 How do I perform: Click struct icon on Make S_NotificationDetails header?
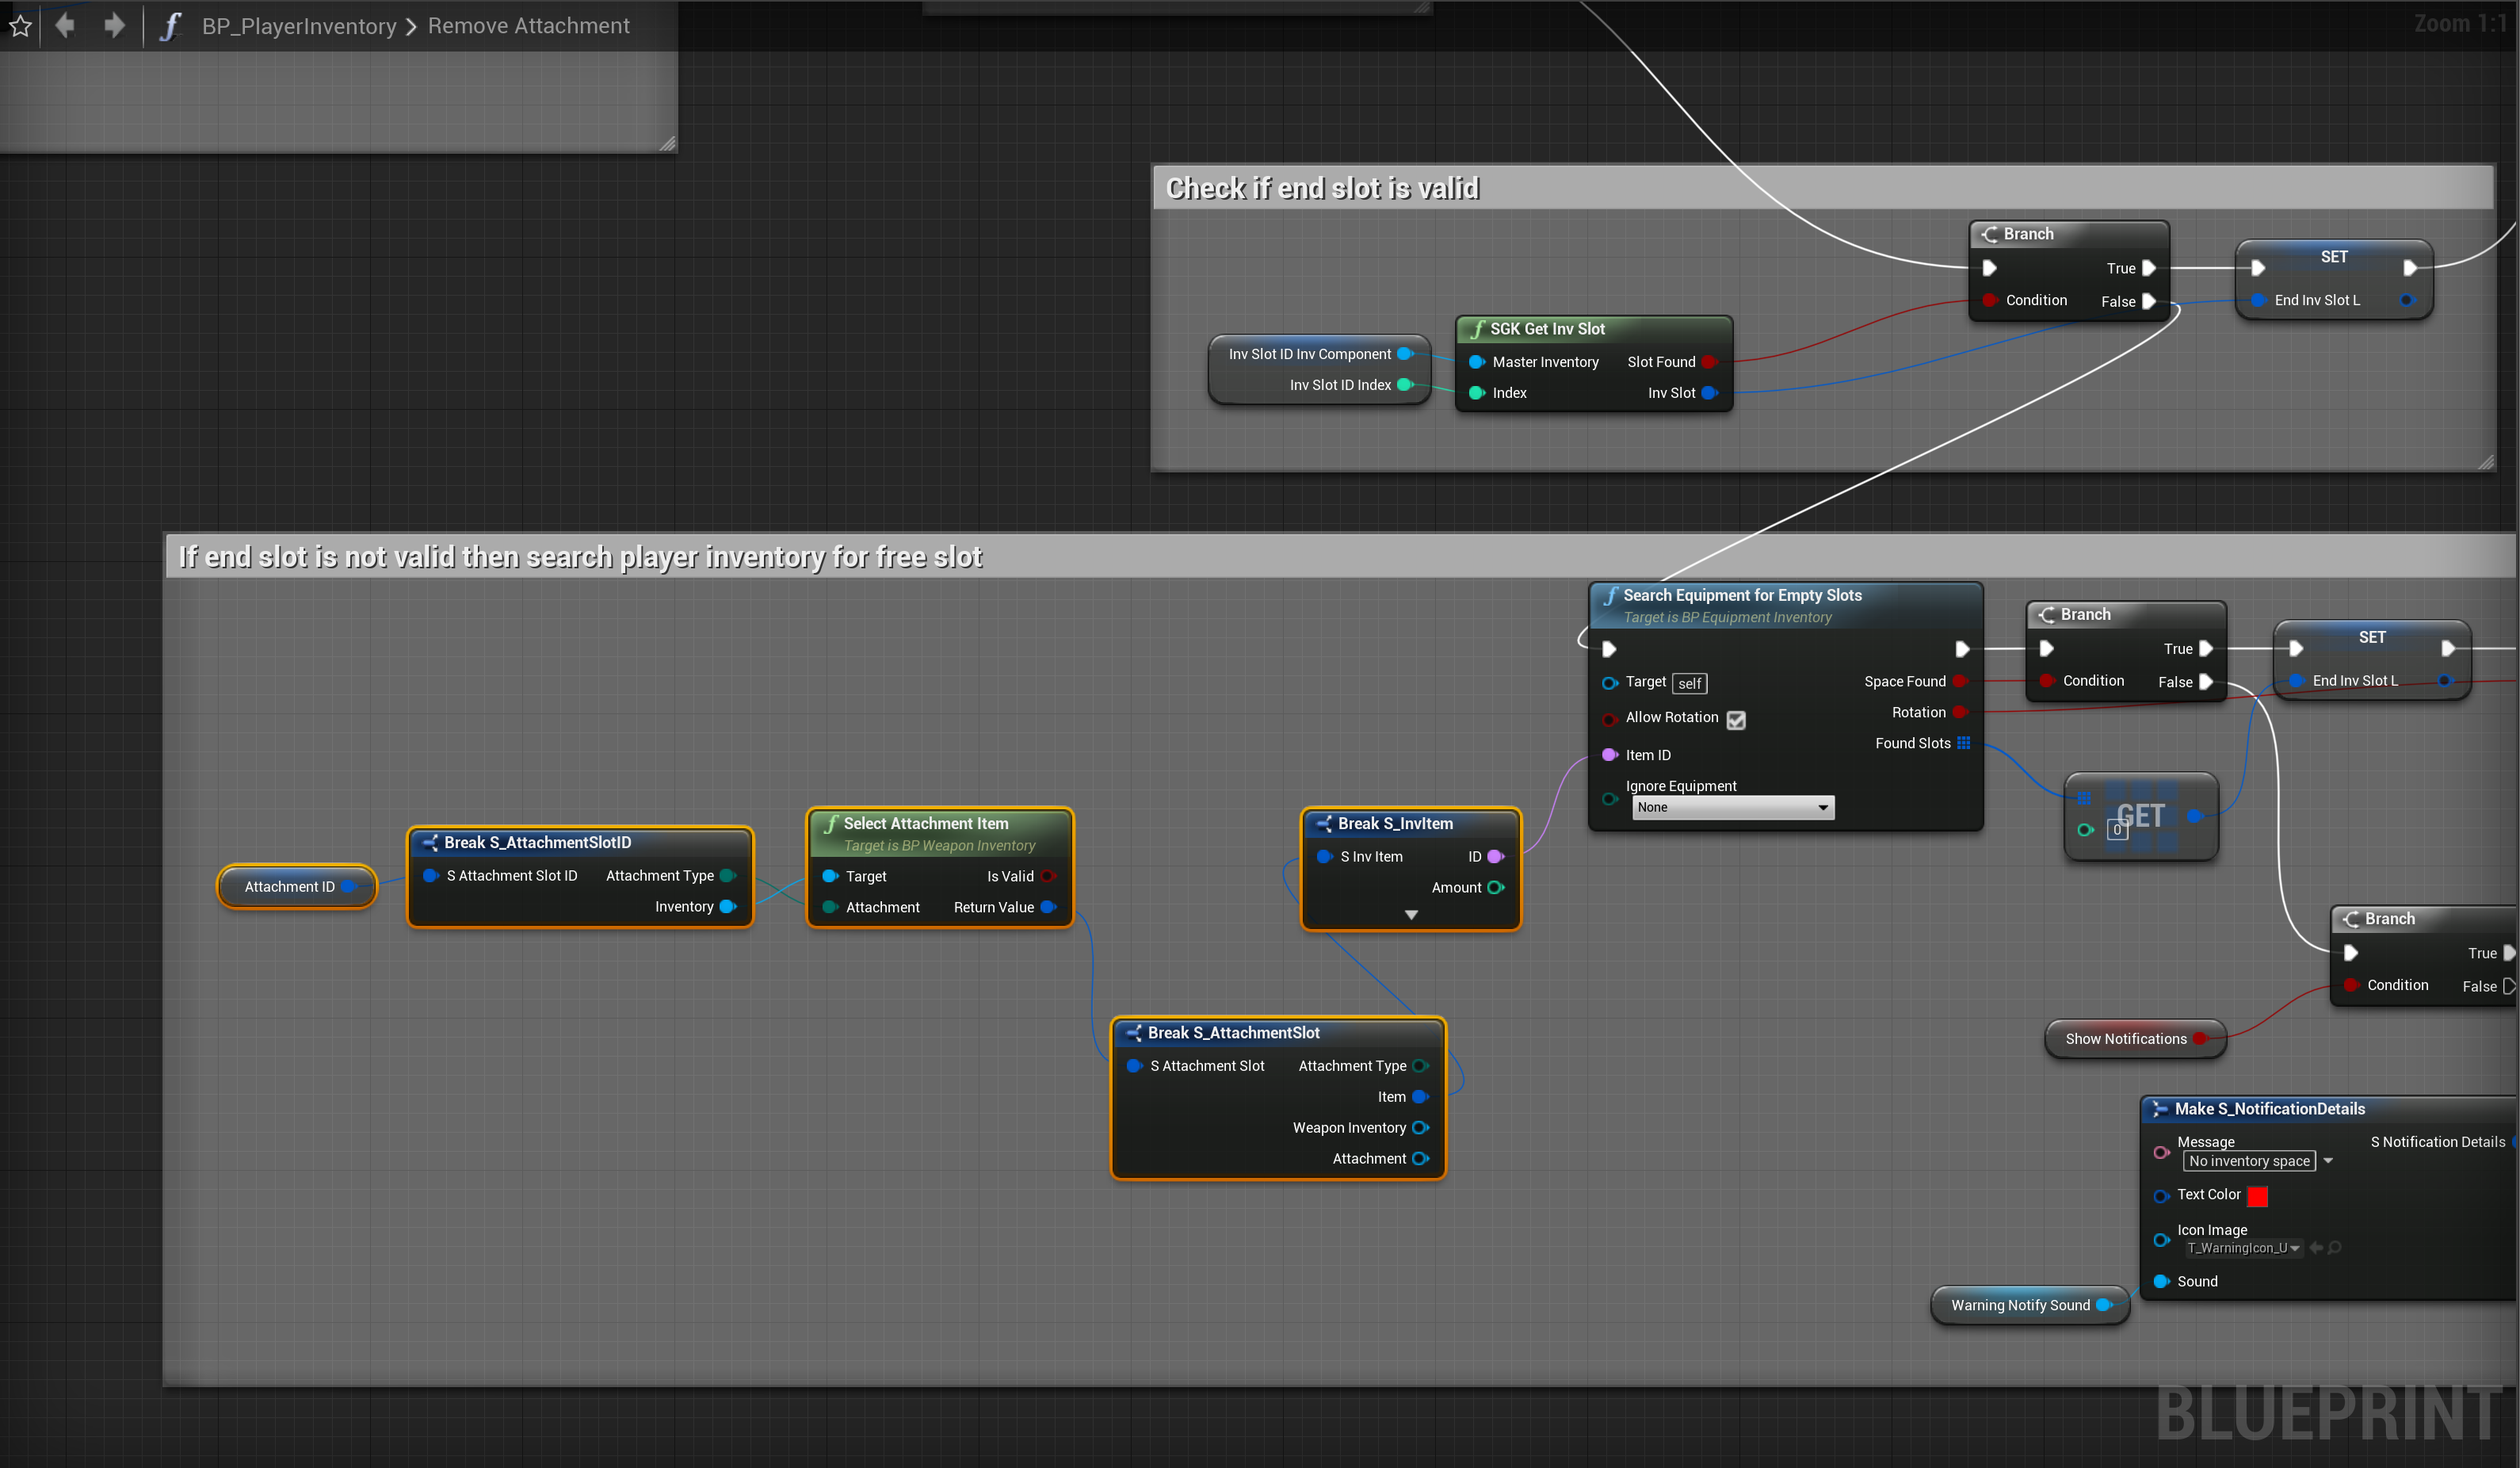pos(2160,1109)
